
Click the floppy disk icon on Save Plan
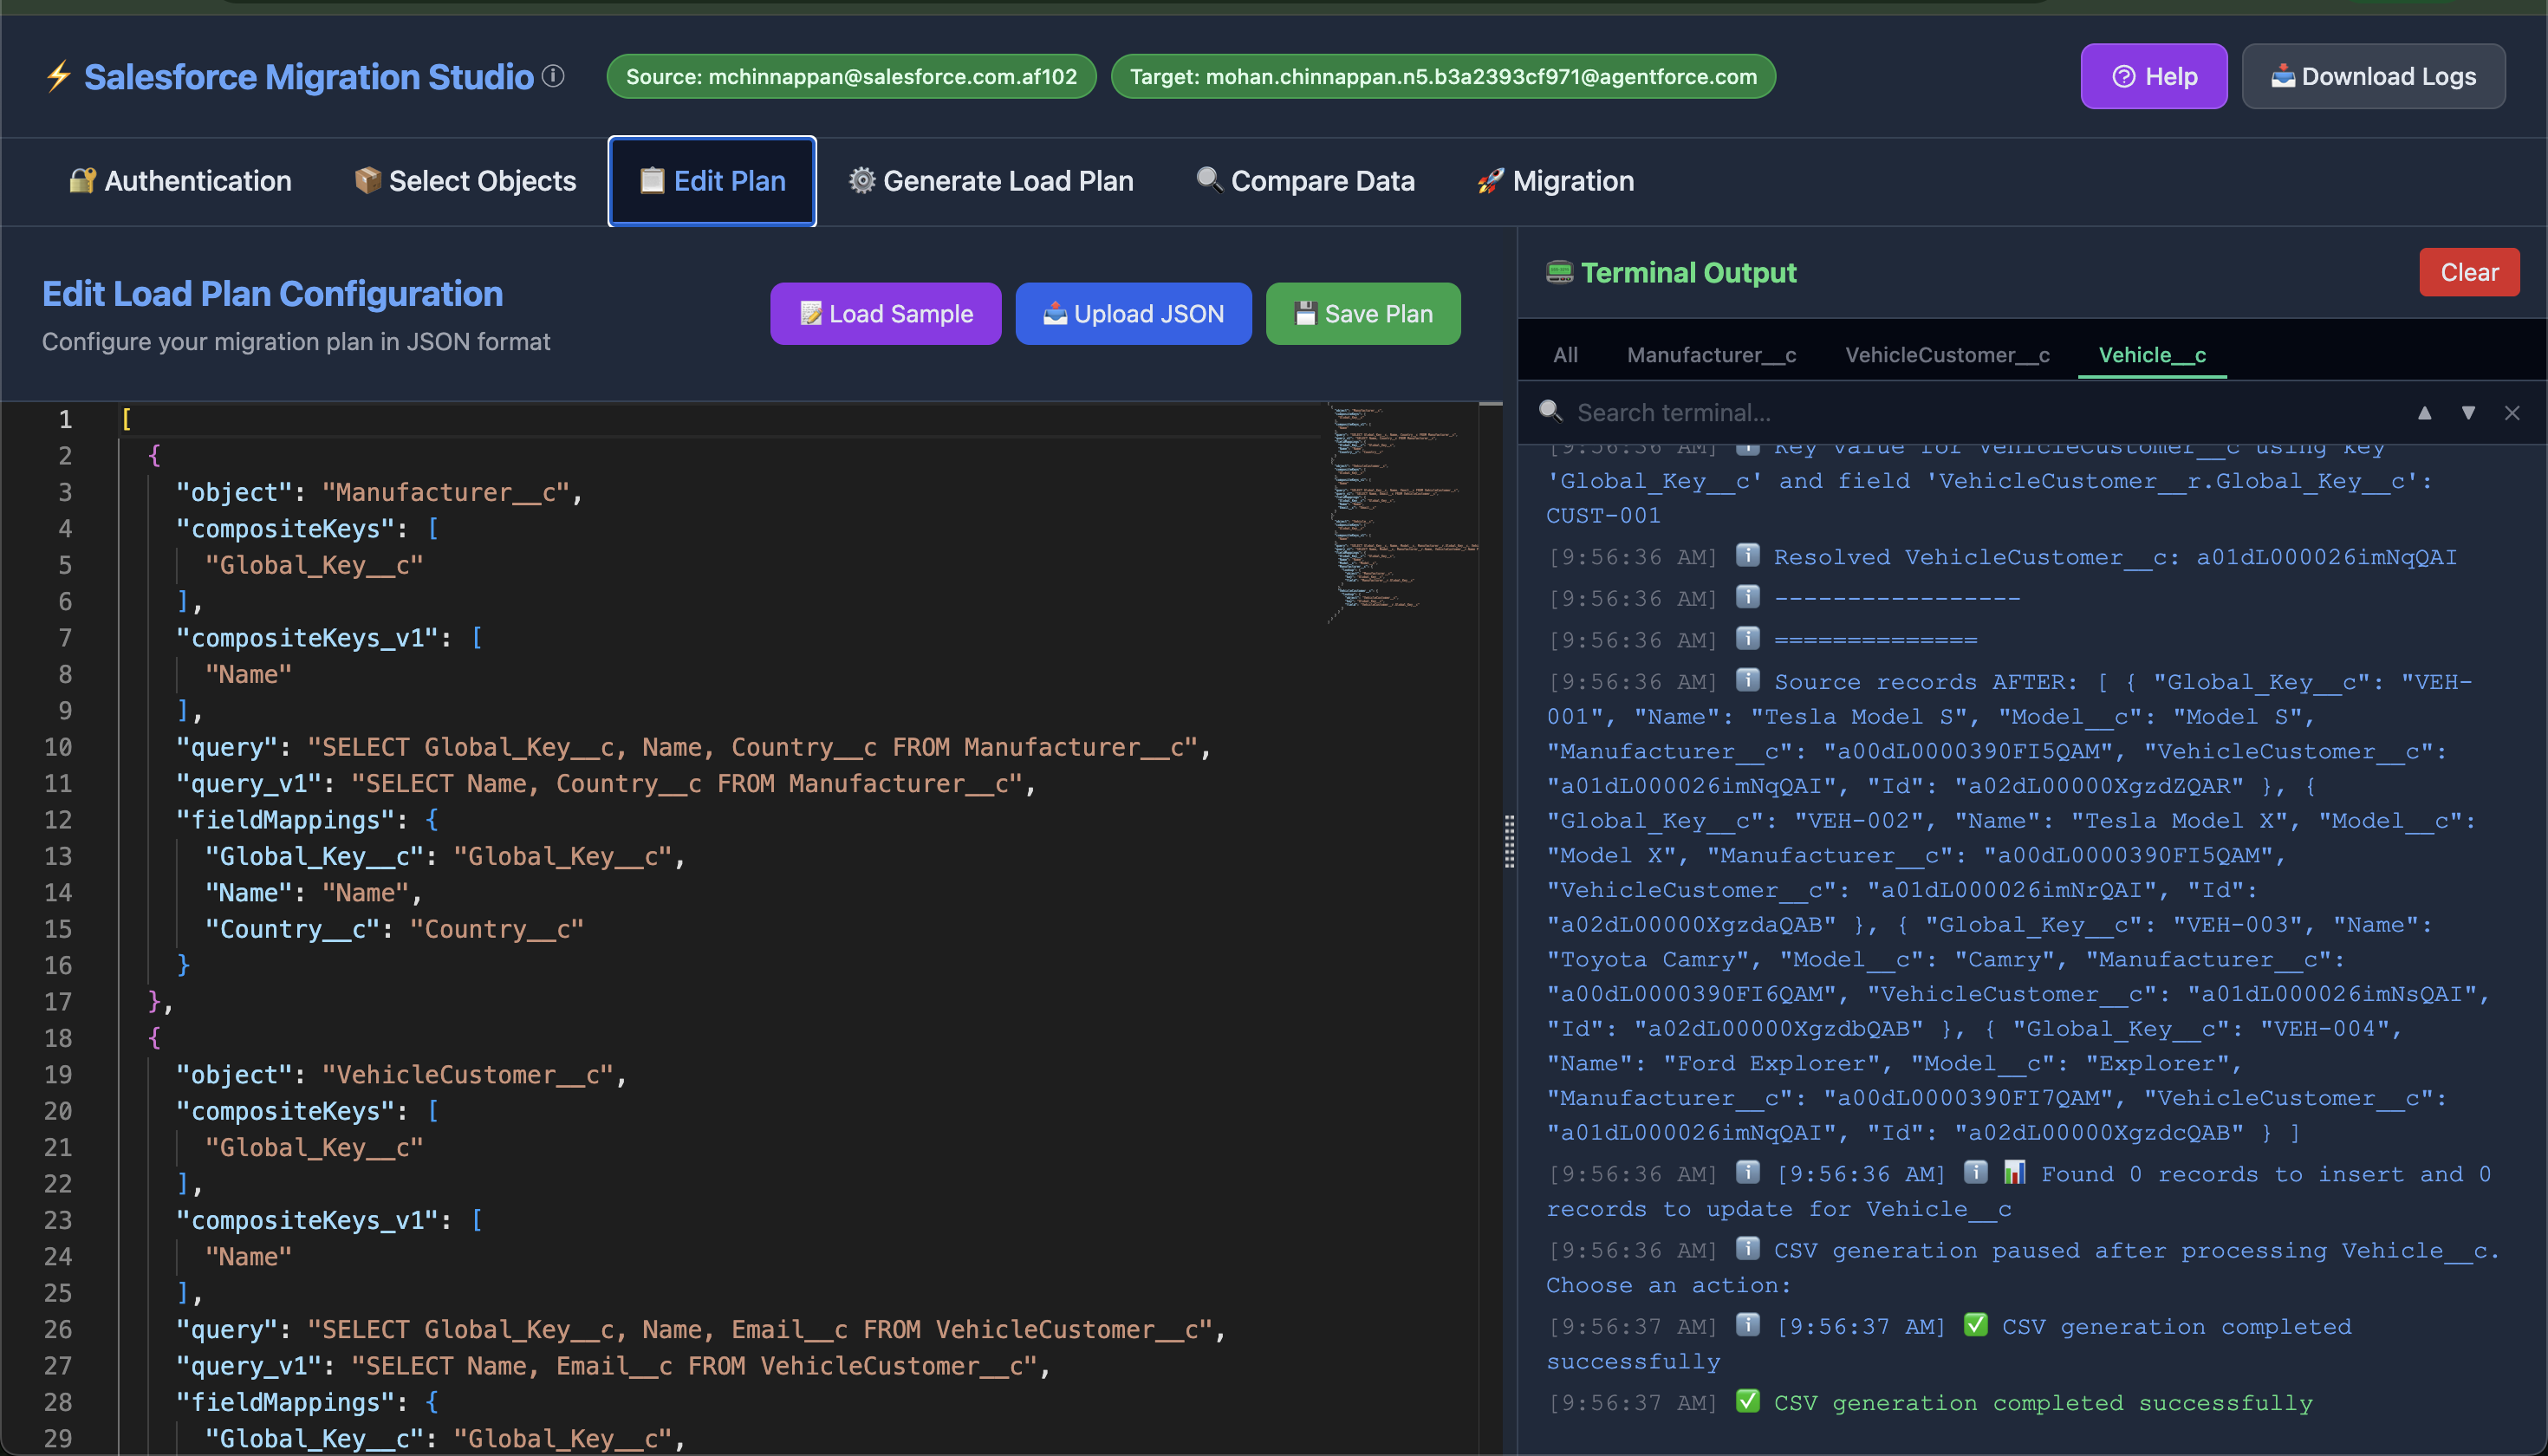point(1306,313)
